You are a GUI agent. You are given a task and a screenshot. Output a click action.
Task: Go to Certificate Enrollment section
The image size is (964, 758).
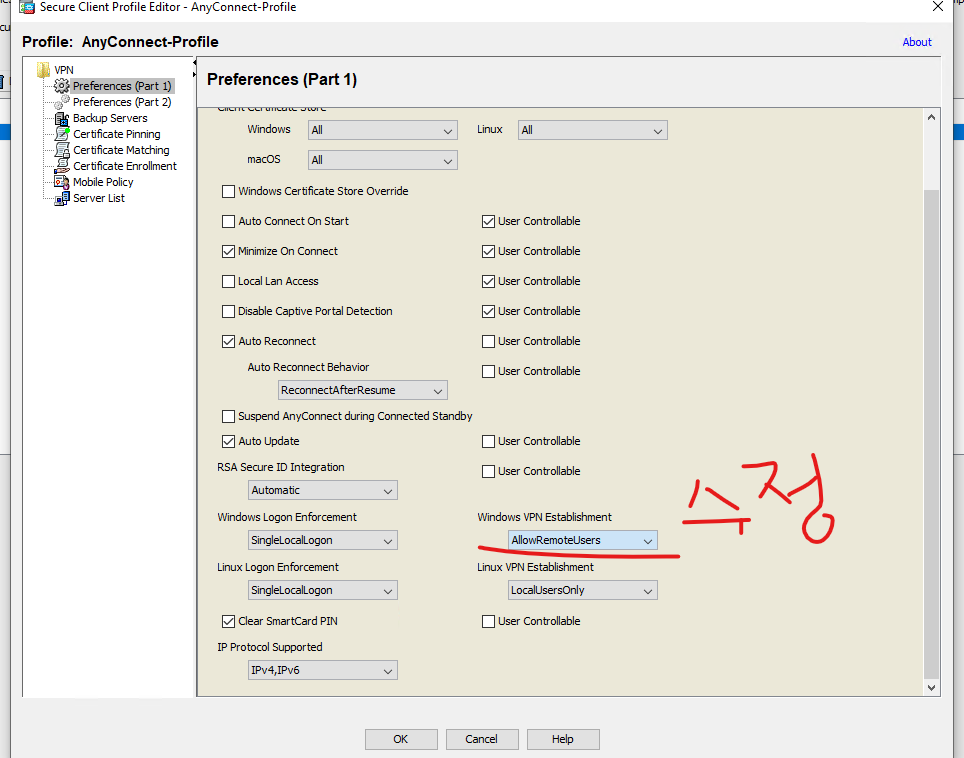tap(125, 166)
